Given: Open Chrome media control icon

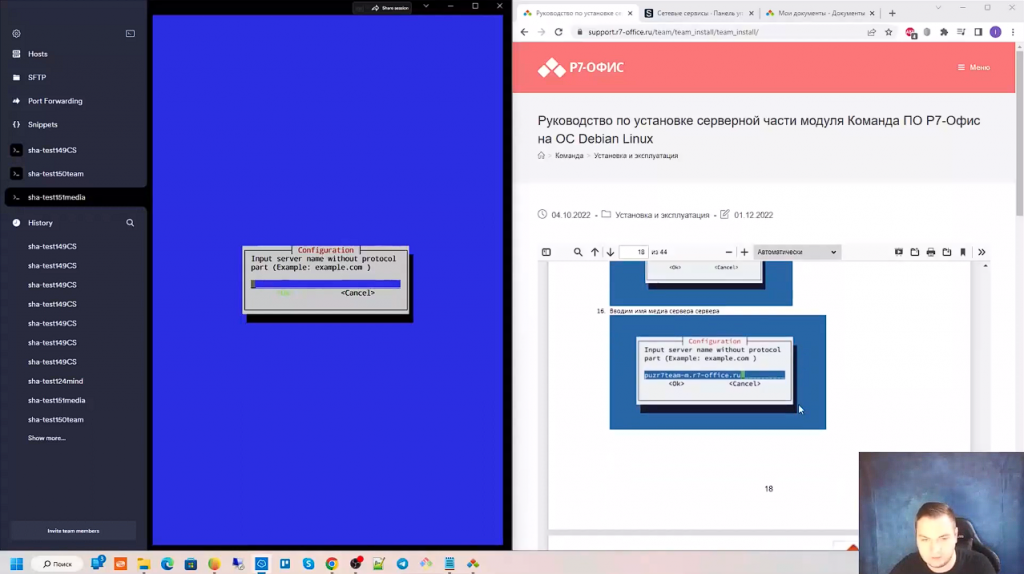Looking at the screenshot, I should pyautogui.click(x=961, y=32).
